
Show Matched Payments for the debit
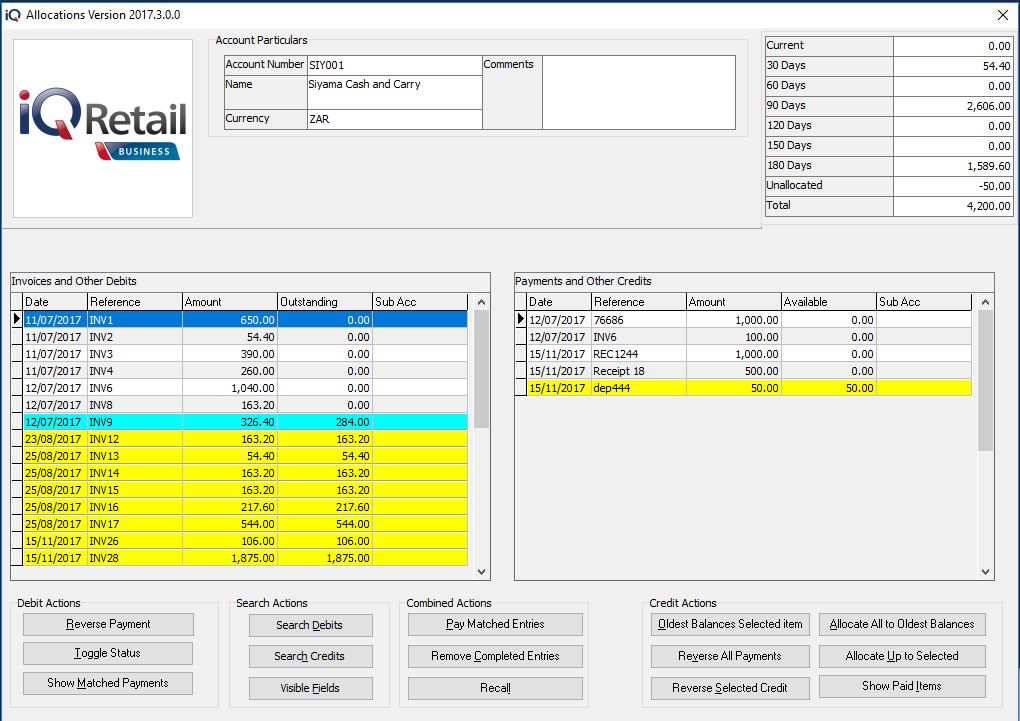tap(108, 683)
